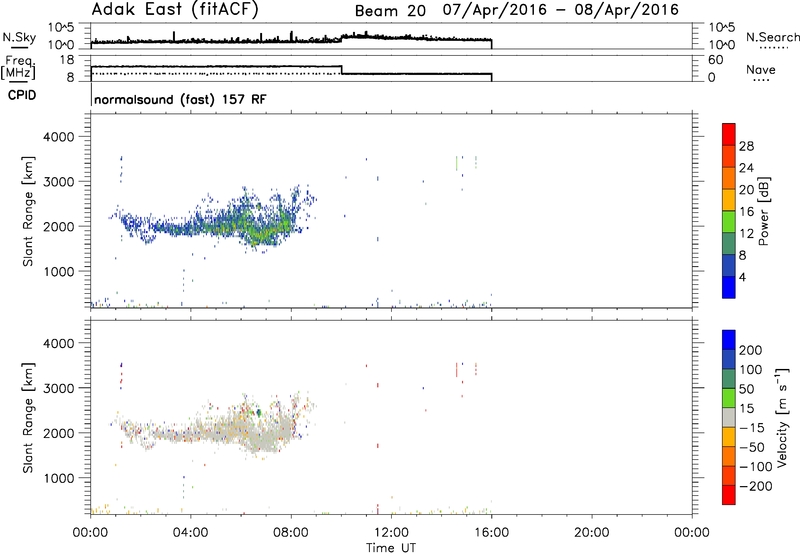Viewport: 800px width, 554px height.
Task: Click the frequency step-down at 10:00 UT
Action: point(341,70)
